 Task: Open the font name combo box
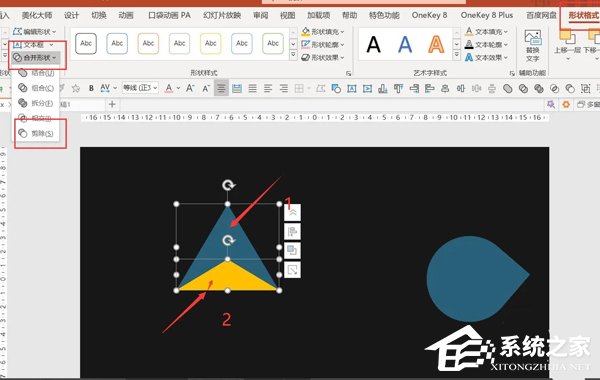[x=140, y=88]
